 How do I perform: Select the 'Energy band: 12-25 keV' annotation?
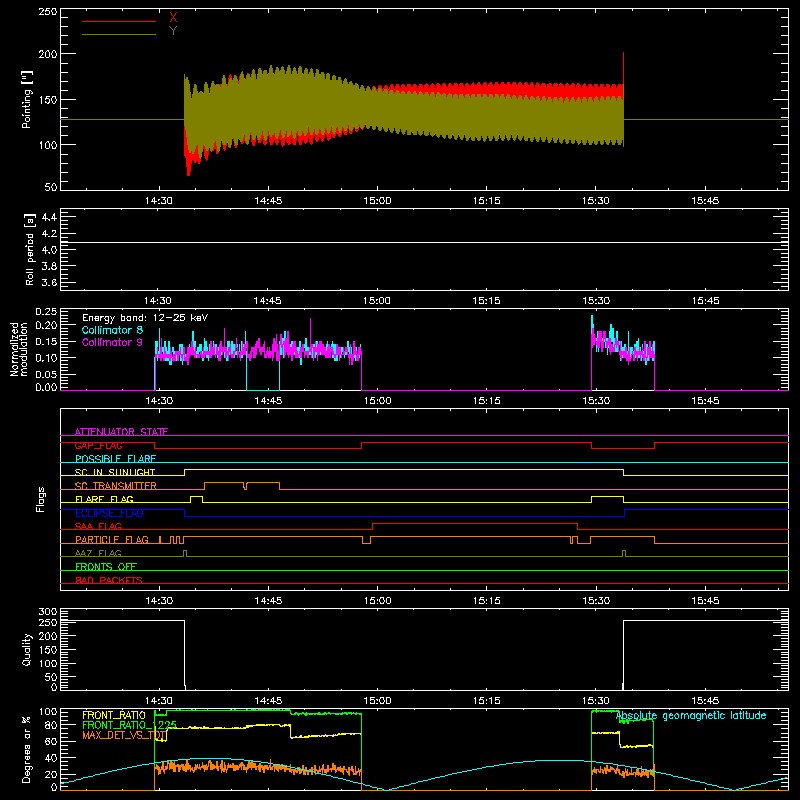(x=145, y=318)
